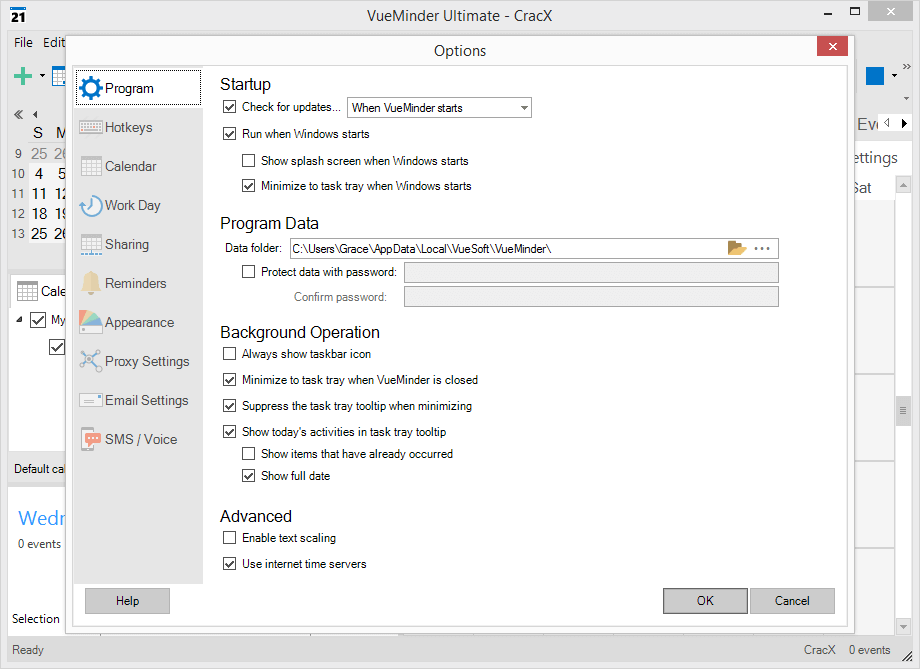Click the left arrow beside the Events tab
This screenshot has height=669, width=920.
tap(887, 123)
